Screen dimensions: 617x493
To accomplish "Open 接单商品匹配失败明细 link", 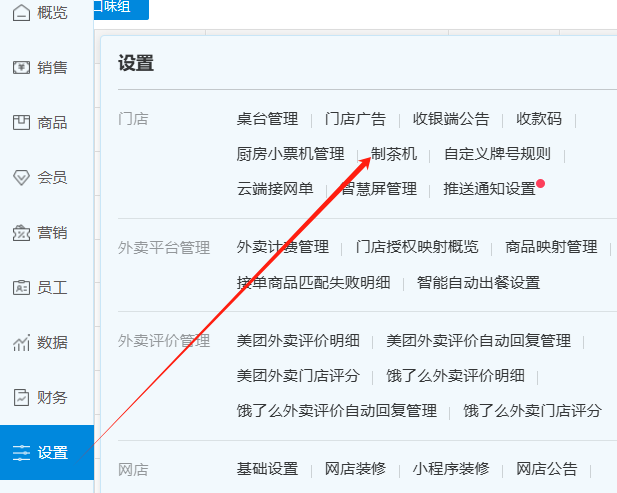I will click(313, 283).
